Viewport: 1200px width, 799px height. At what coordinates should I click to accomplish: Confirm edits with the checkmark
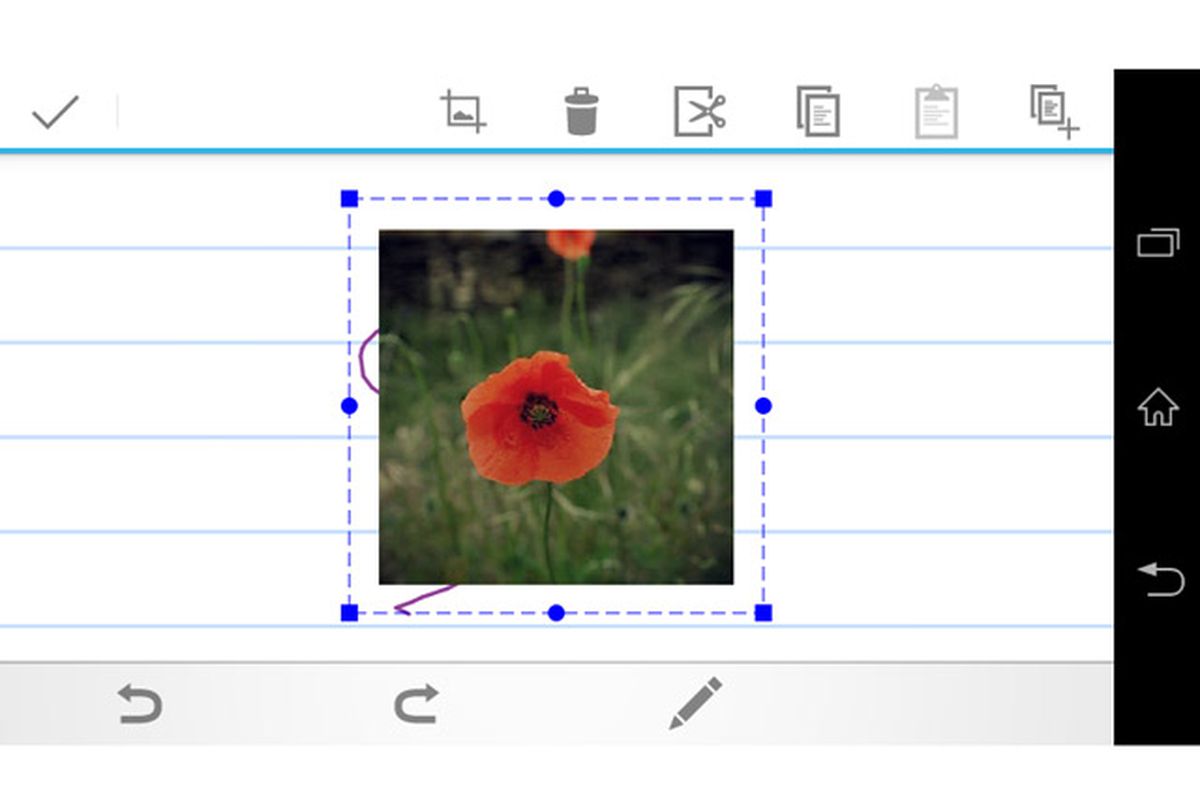click(57, 111)
